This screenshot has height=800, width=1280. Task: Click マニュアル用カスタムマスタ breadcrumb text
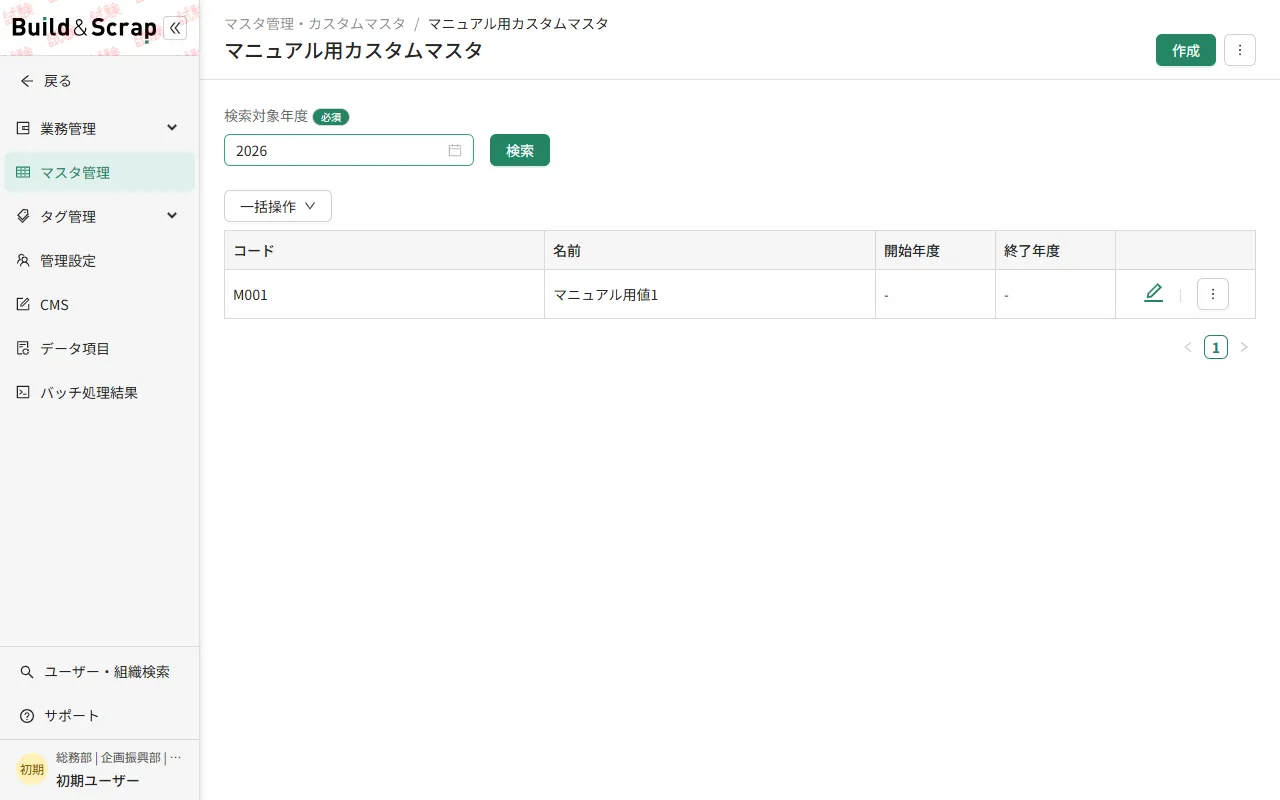518,23
